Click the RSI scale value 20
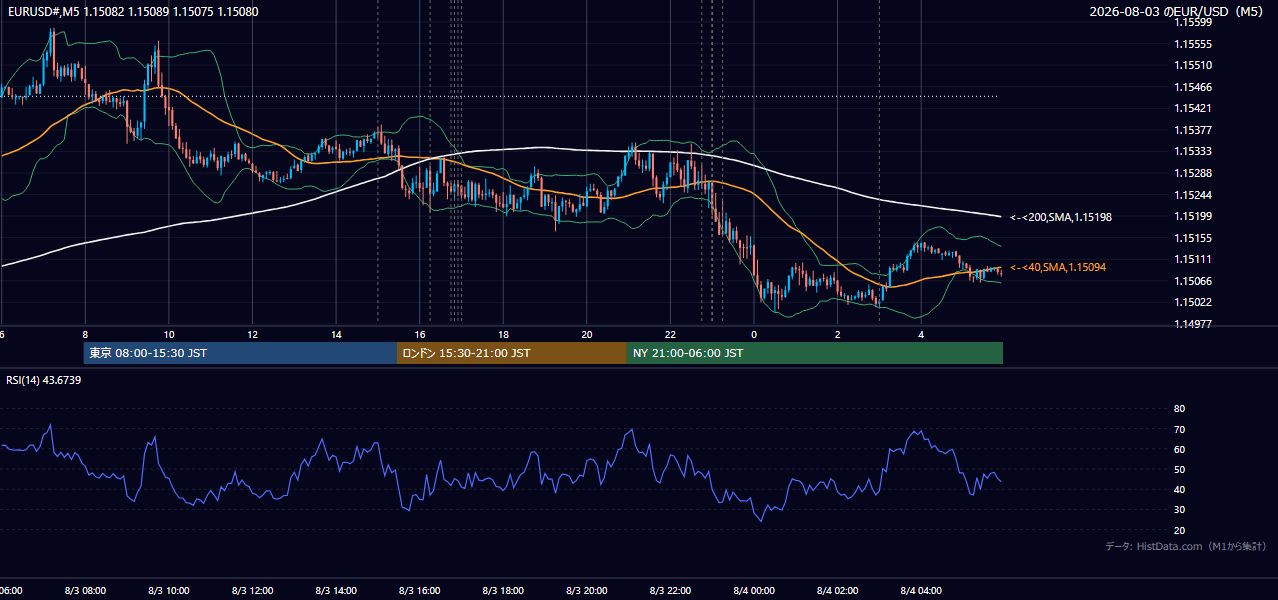This screenshot has width=1278, height=600. [x=1179, y=530]
